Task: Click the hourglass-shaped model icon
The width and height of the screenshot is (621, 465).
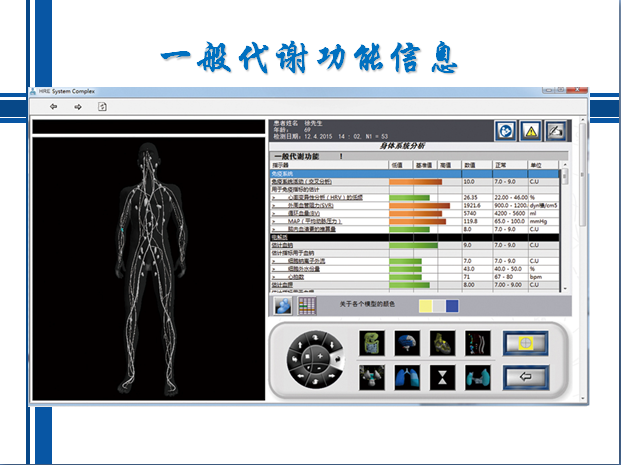Action: 442,378
